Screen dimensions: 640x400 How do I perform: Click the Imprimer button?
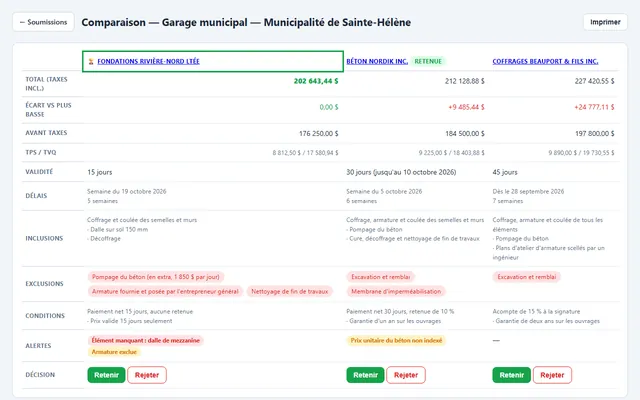point(605,22)
